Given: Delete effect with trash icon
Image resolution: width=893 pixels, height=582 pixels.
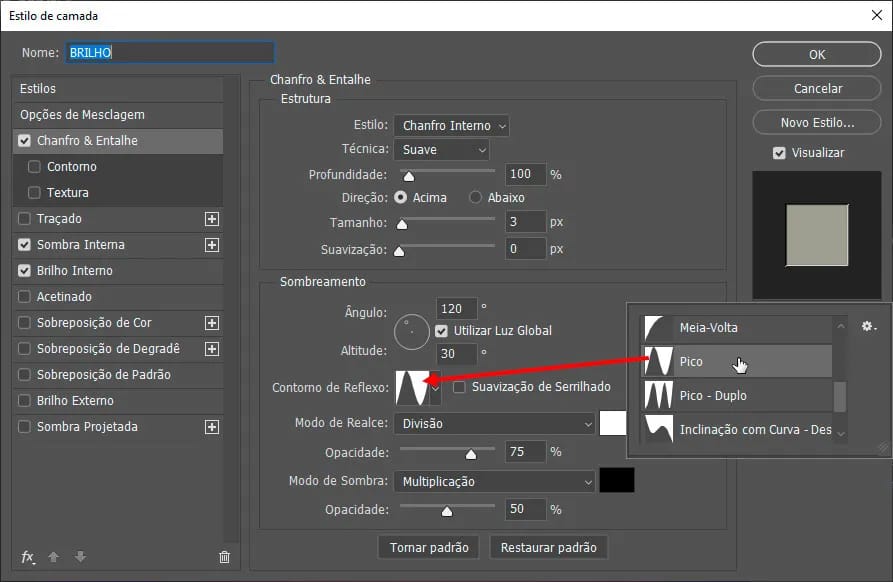Looking at the screenshot, I should click(224, 557).
